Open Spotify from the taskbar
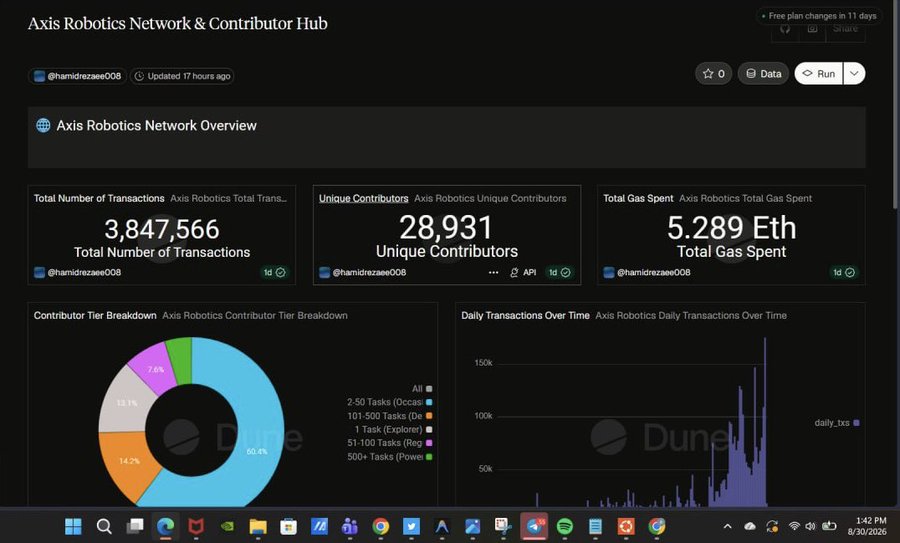This screenshot has height=543, width=900. [x=565, y=526]
